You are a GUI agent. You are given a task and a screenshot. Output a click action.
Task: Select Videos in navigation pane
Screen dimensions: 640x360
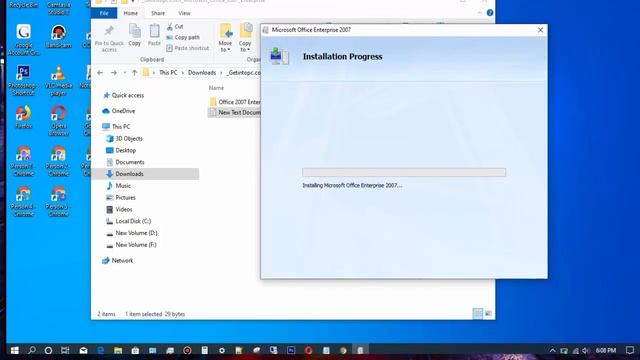[x=124, y=209]
